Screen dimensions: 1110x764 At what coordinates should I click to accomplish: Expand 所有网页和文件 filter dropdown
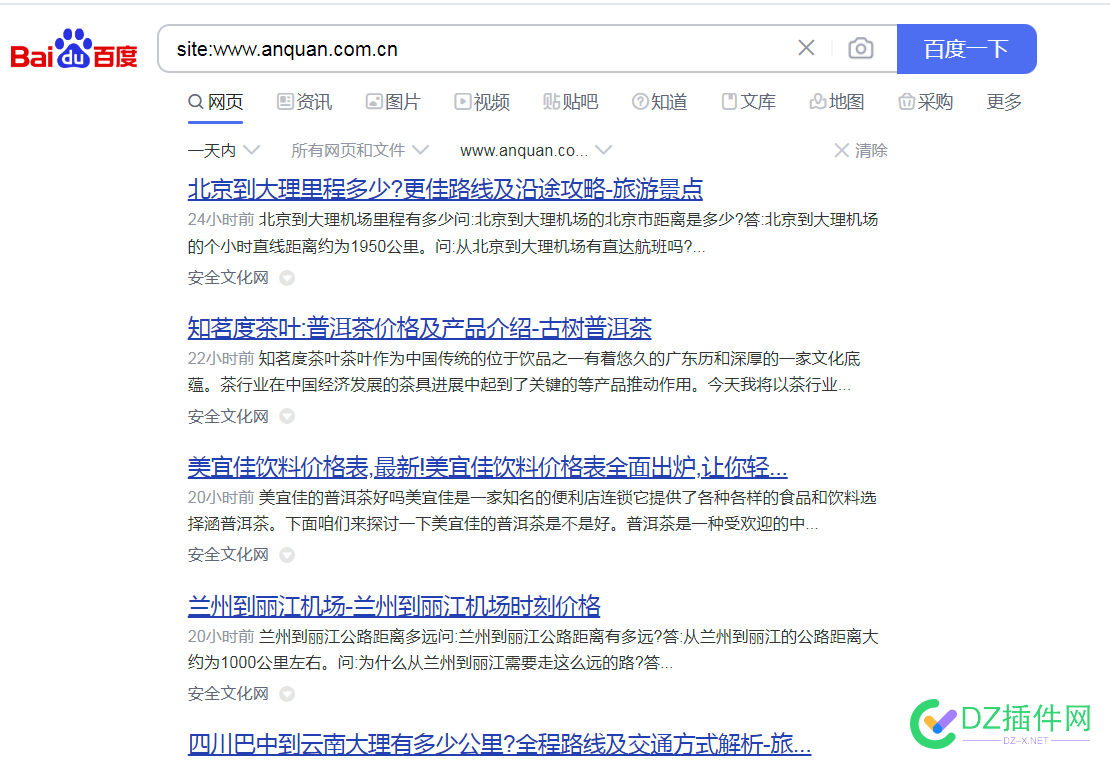[x=360, y=150]
